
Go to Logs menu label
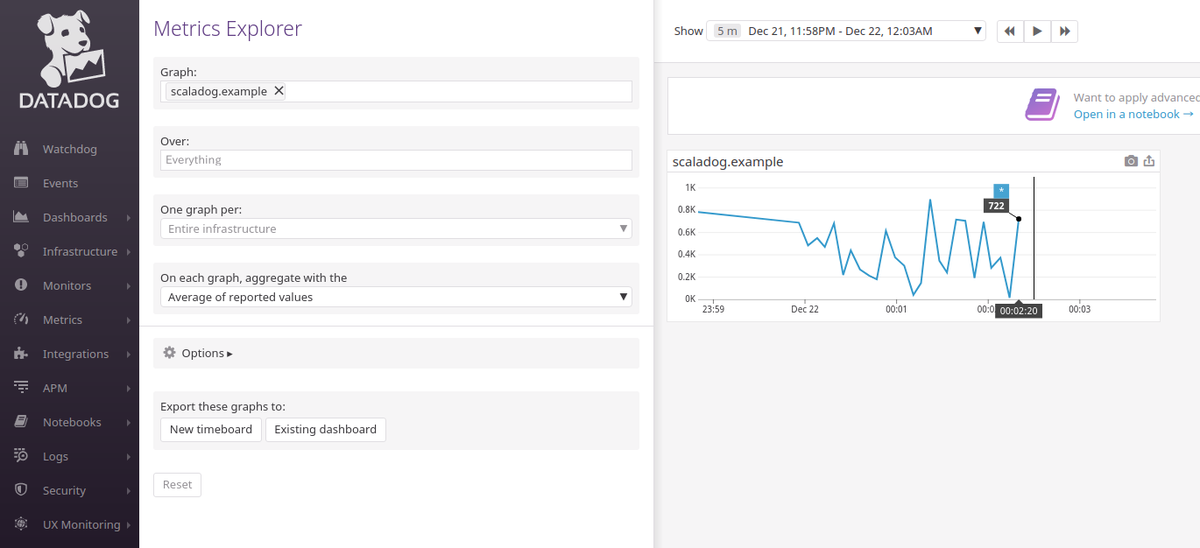56,456
